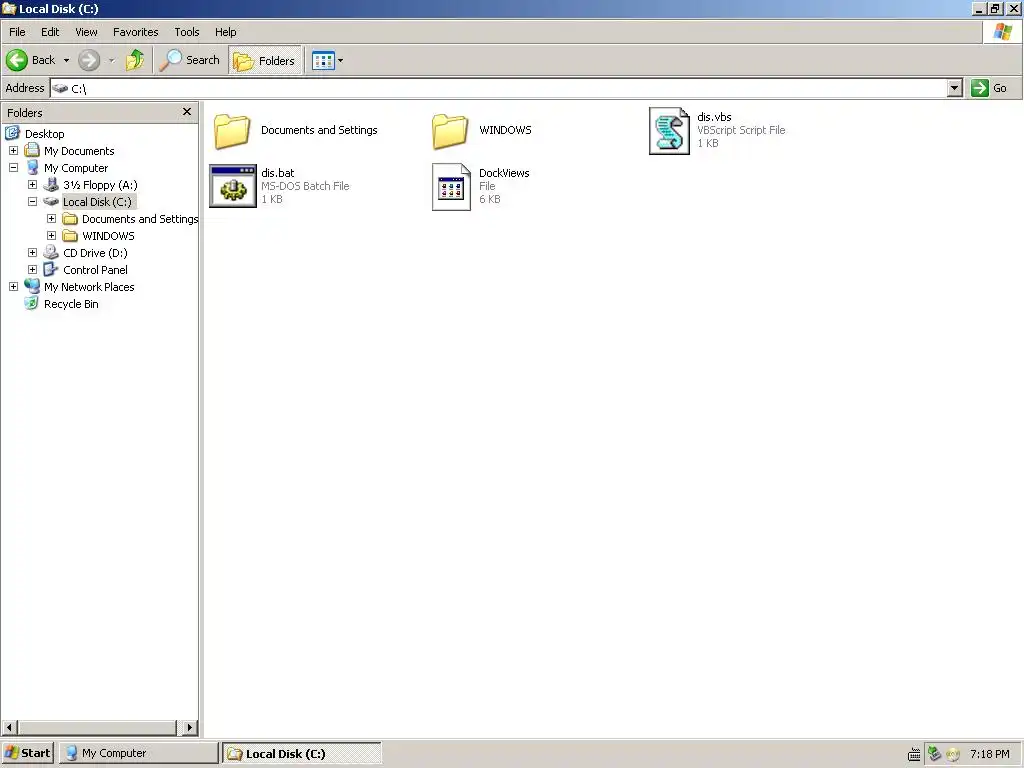This screenshot has height=768, width=1024.
Task: Click the DockViews file name
Action: [504, 173]
